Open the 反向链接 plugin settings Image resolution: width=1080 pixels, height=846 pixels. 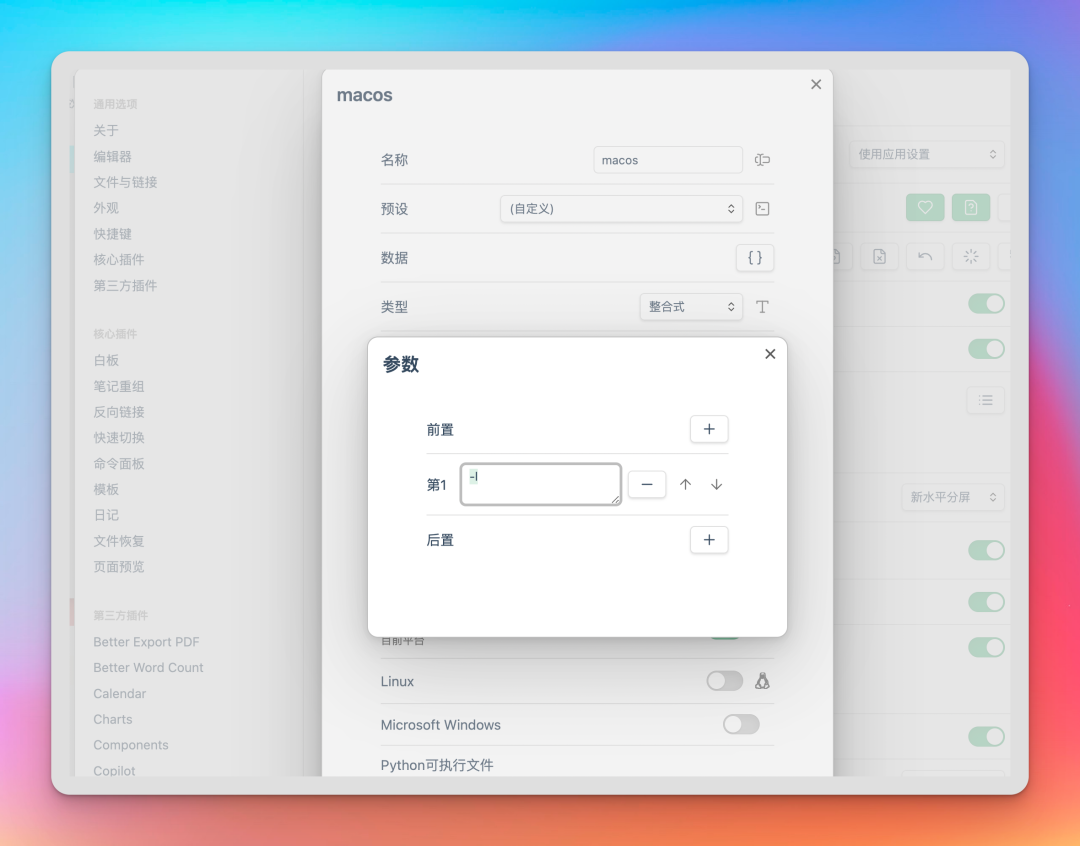click(118, 412)
